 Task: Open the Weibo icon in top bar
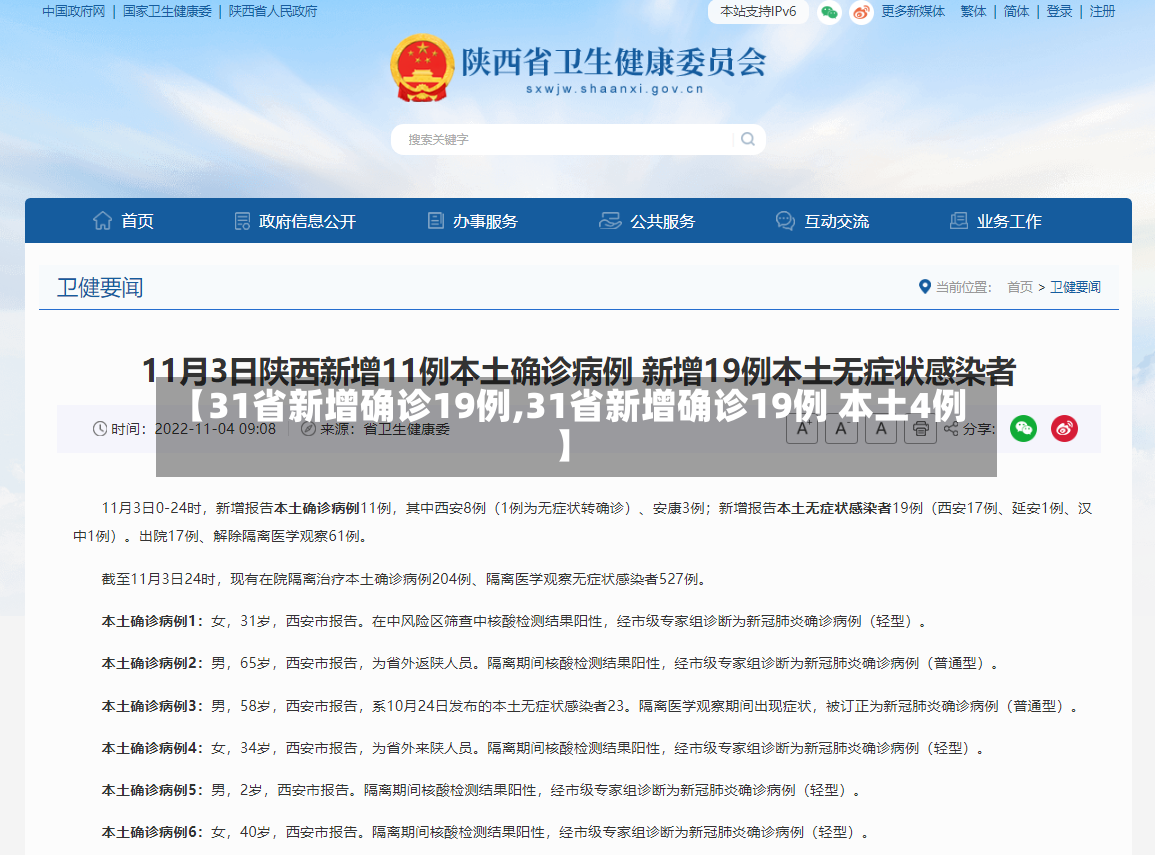coord(861,13)
